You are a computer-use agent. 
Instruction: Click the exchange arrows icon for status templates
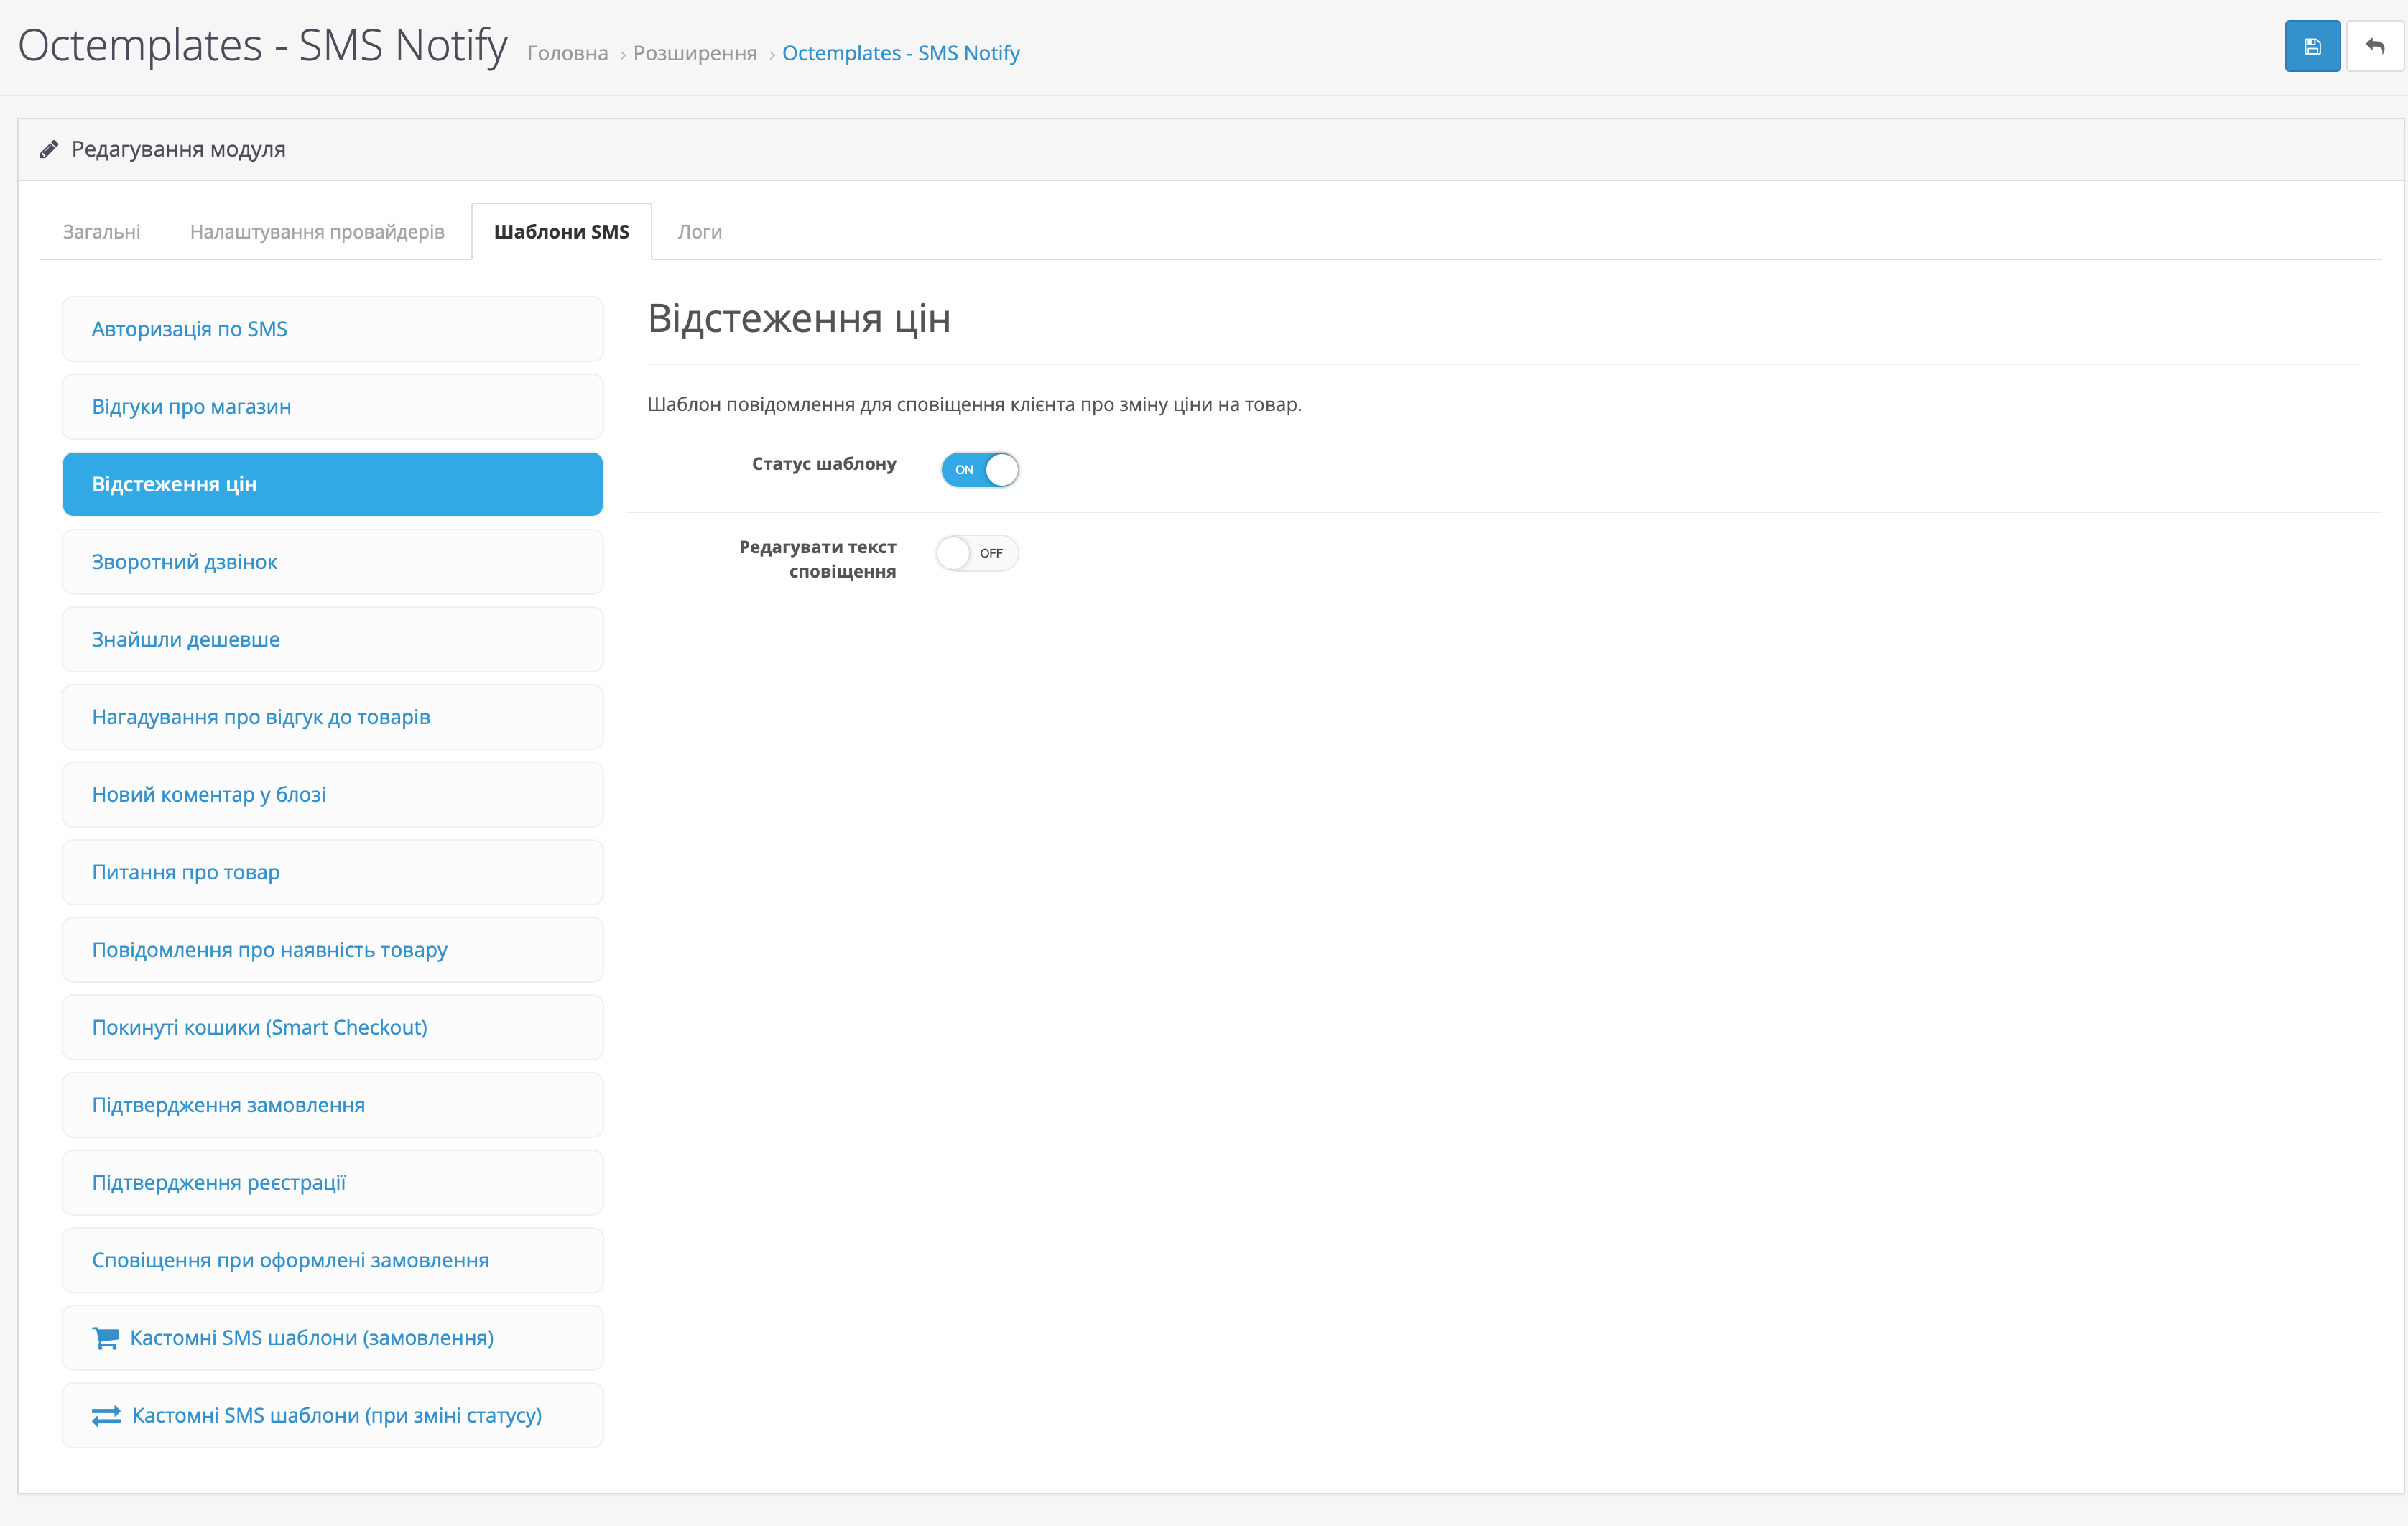pyautogui.click(x=106, y=1416)
